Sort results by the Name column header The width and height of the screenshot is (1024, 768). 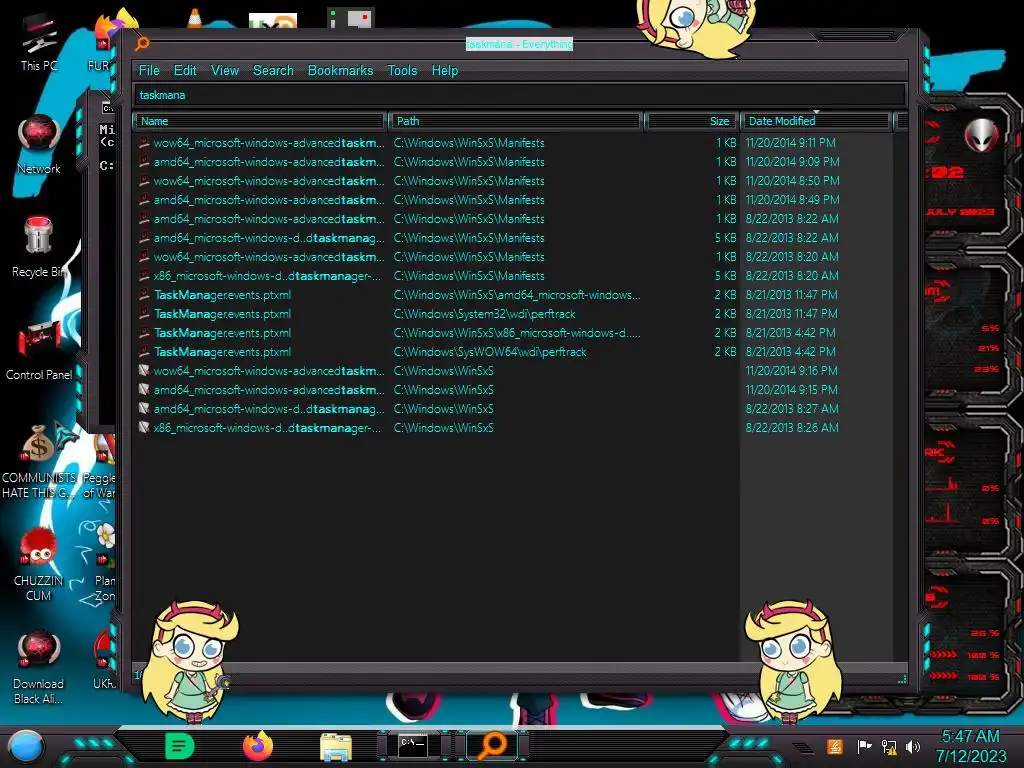(260, 121)
